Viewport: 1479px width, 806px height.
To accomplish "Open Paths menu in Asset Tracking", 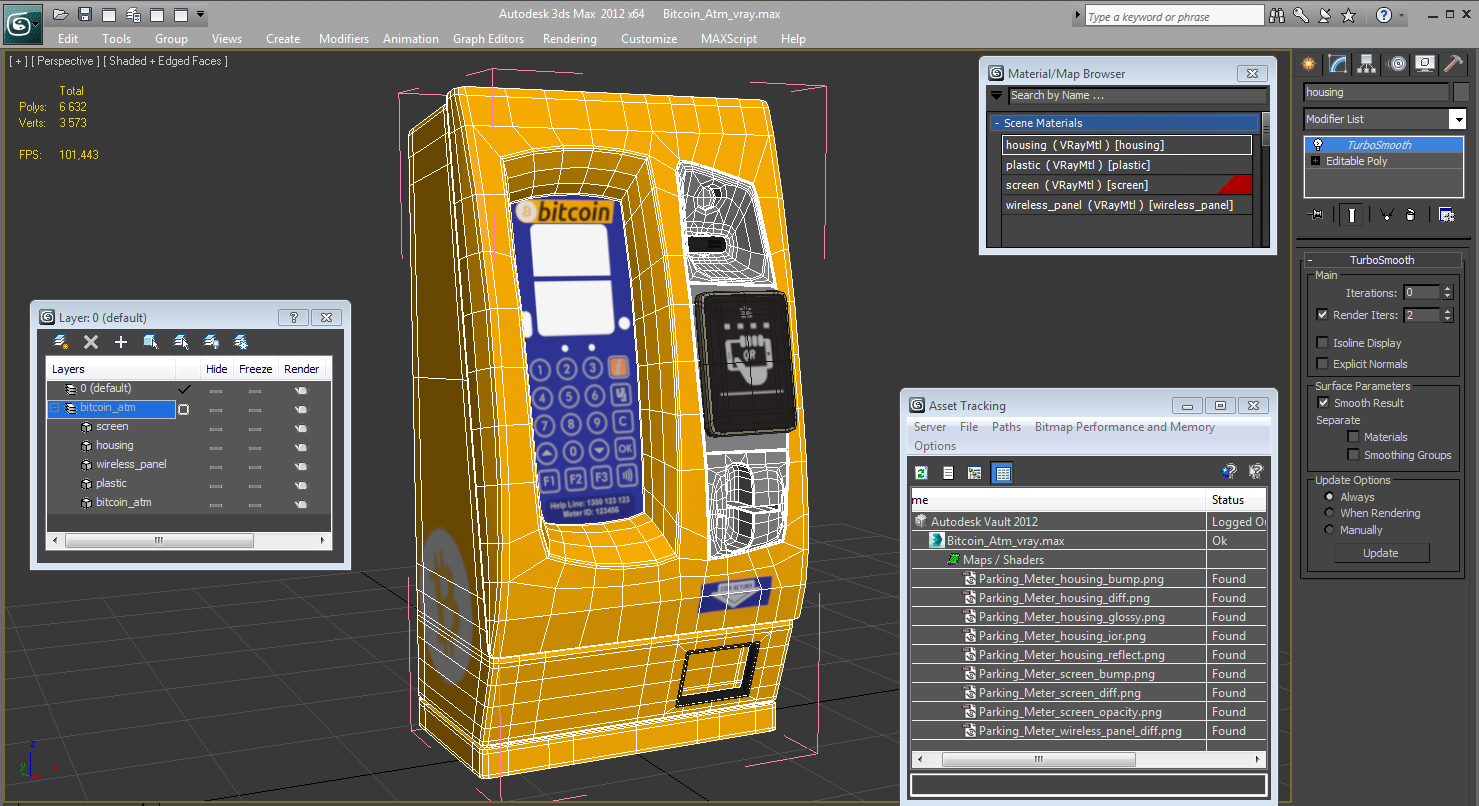I will tap(1006, 427).
